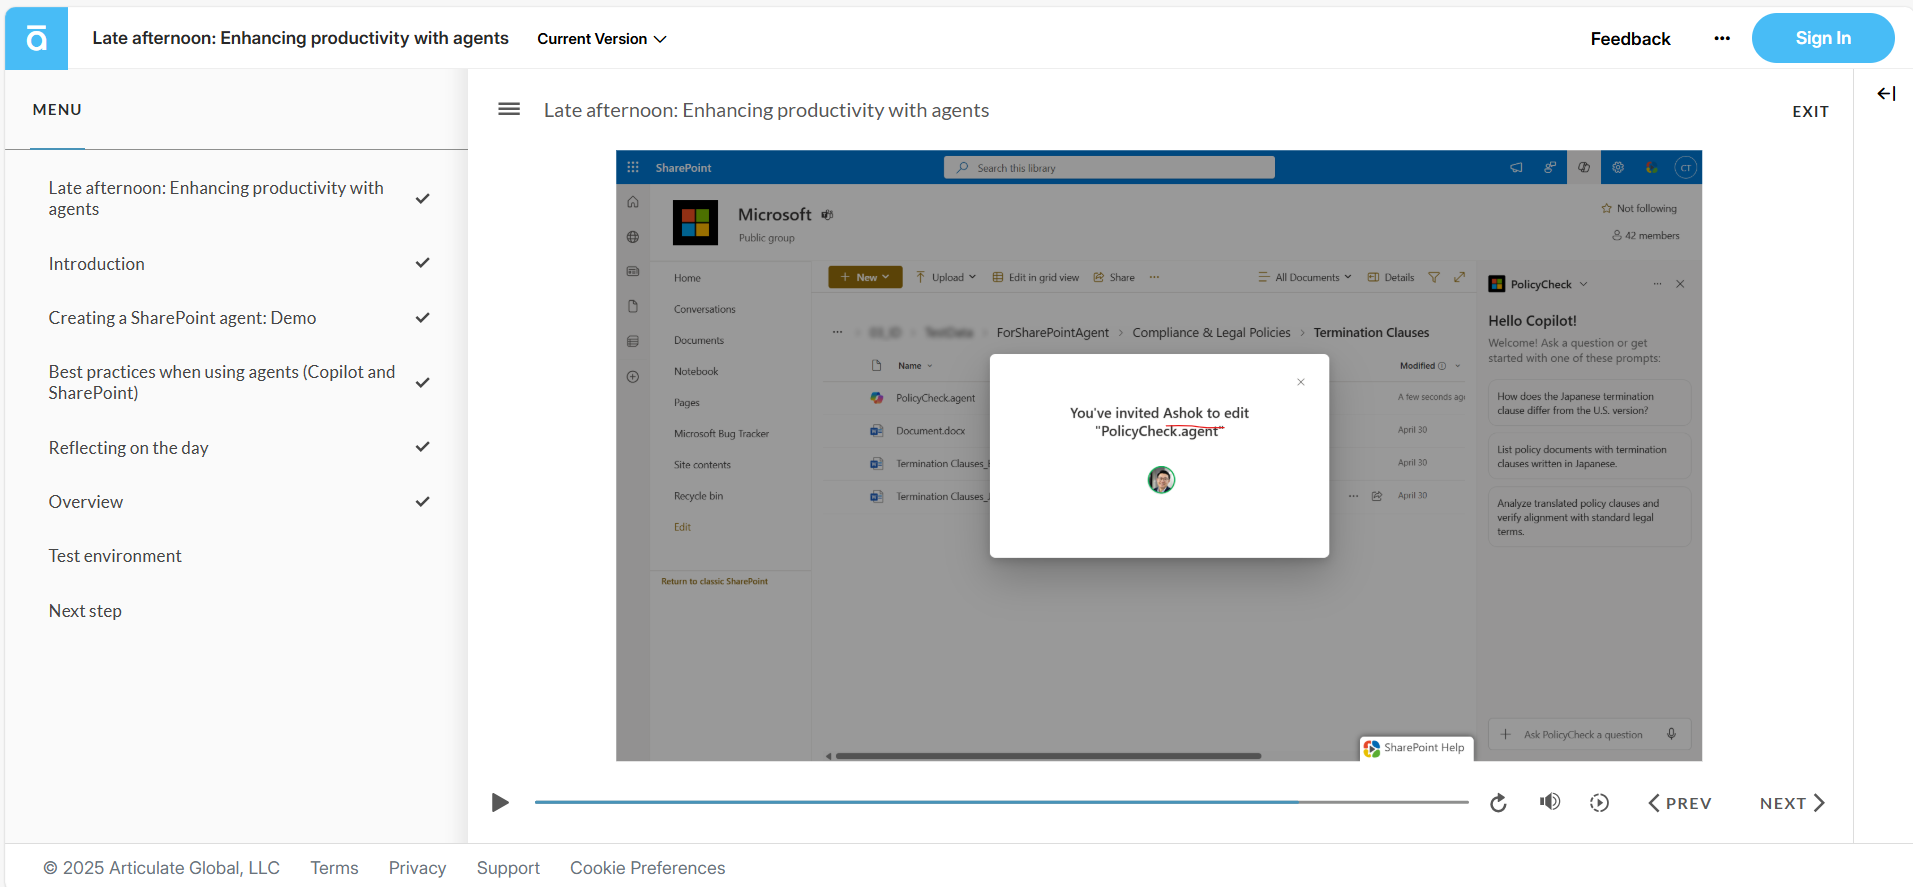
Task: Open the Details pane button
Action: (1391, 277)
